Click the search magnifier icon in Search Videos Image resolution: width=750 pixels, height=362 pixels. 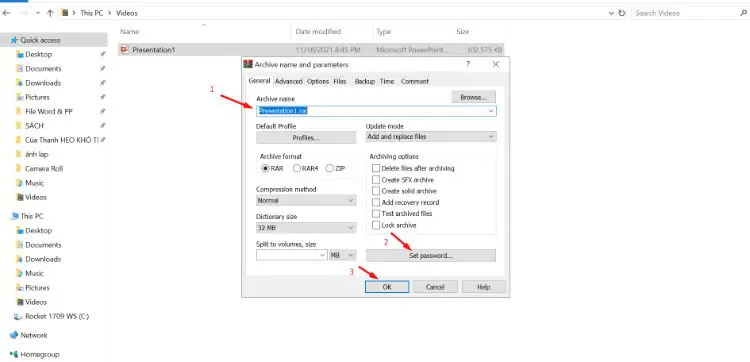(x=743, y=13)
